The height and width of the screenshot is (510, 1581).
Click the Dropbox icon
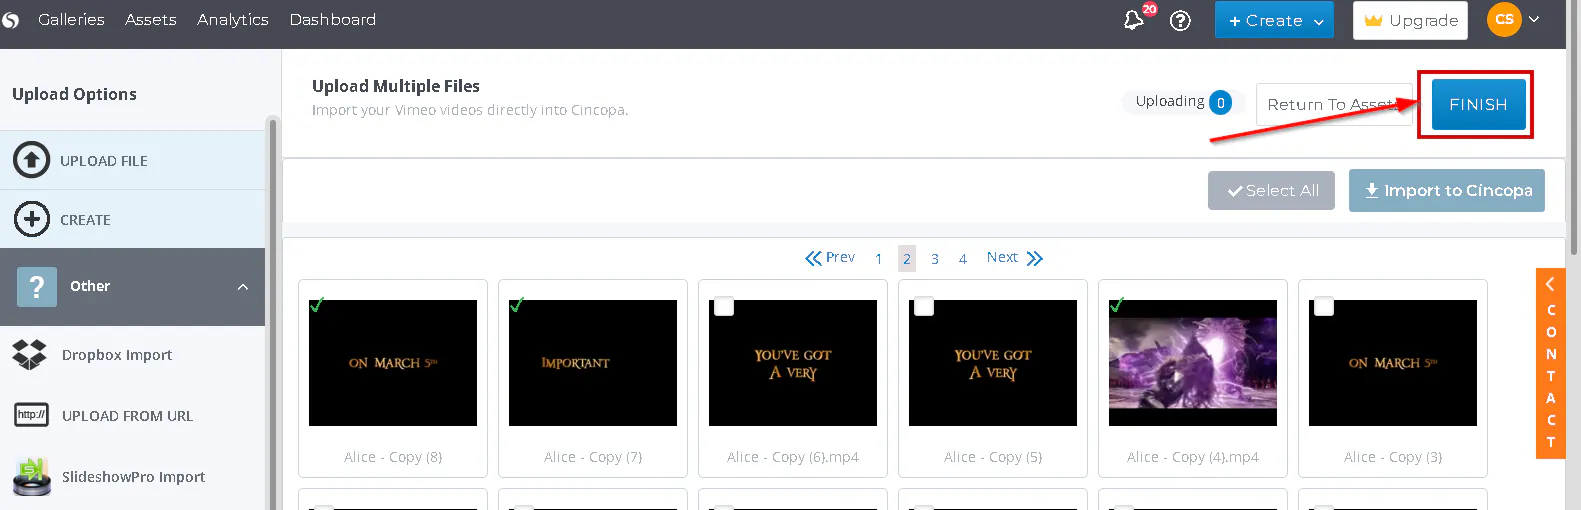[x=30, y=354]
